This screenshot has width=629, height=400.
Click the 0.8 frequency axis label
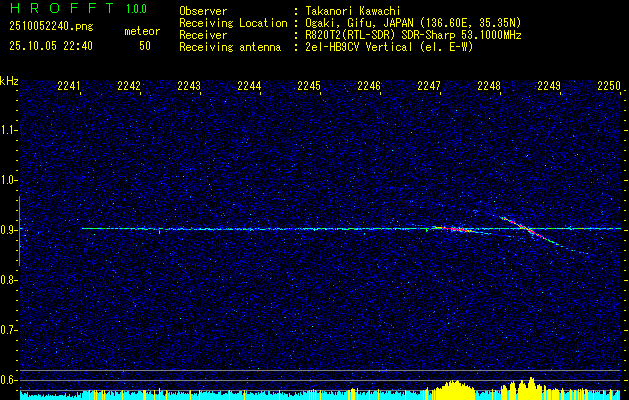click(x=8, y=280)
